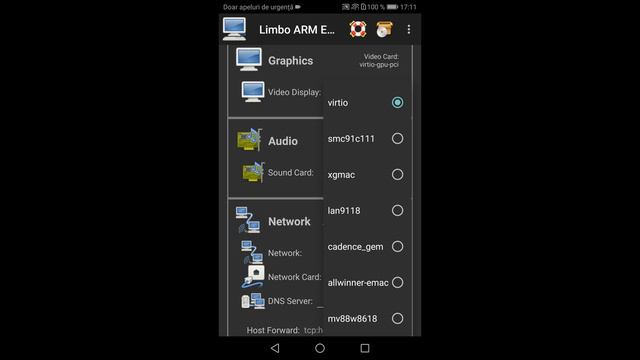Select the virtio radio button
This screenshot has height=360, width=640.
coord(397,102)
